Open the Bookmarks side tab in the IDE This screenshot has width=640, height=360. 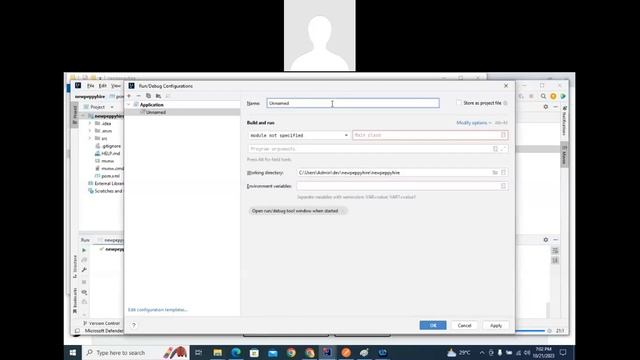click(75, 300)
